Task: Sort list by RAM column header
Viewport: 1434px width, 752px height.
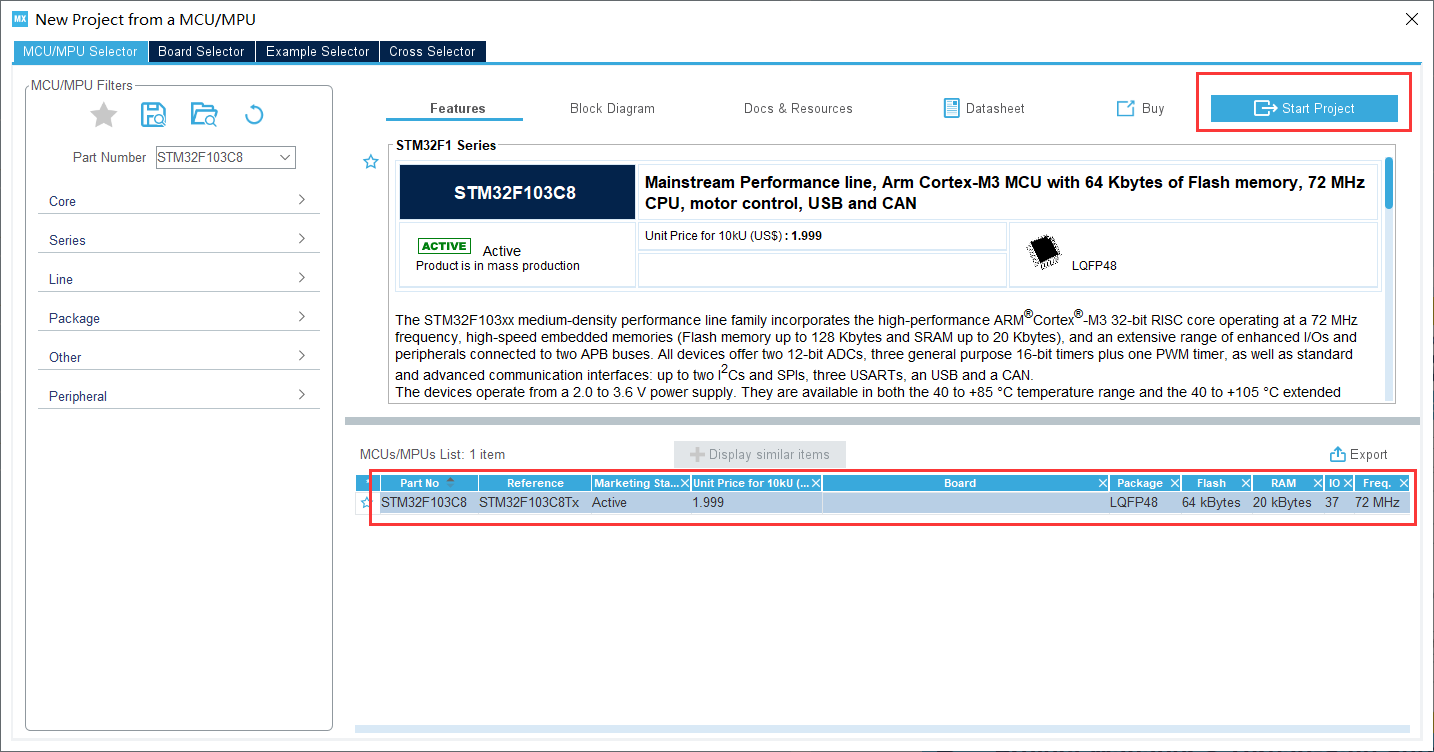Action: [1283, 483]
